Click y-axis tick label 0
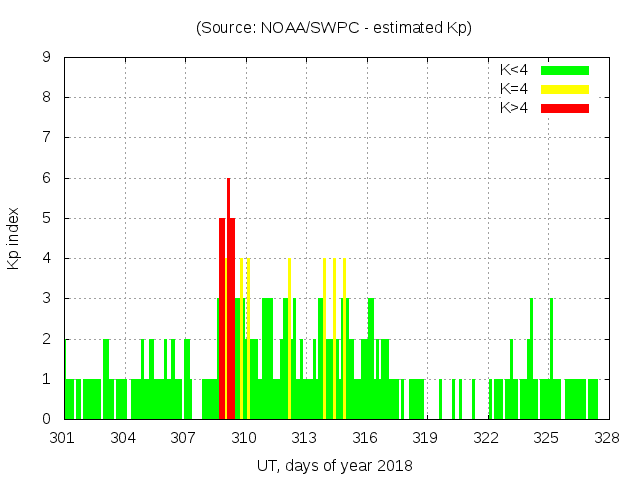The width and height of the screenshot is (640, 480). 47,419
